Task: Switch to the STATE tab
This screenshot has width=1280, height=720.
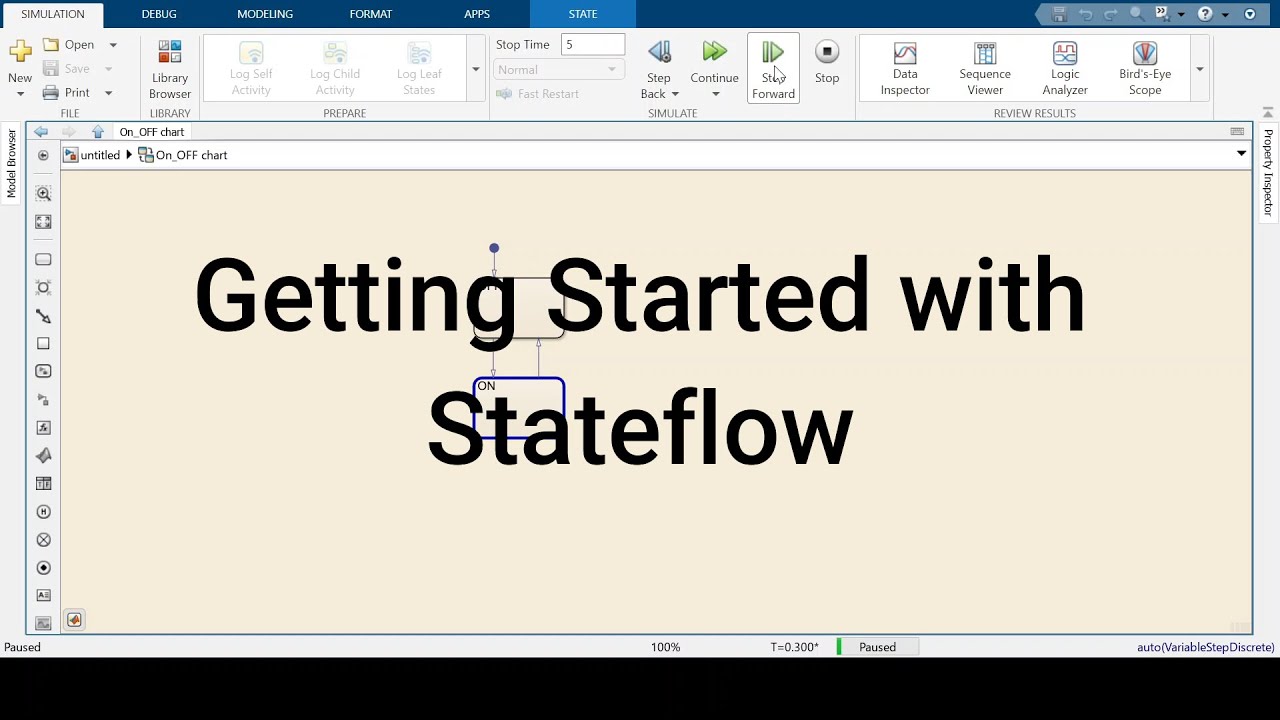Action: pyautogui.click(x=583, y=14)
